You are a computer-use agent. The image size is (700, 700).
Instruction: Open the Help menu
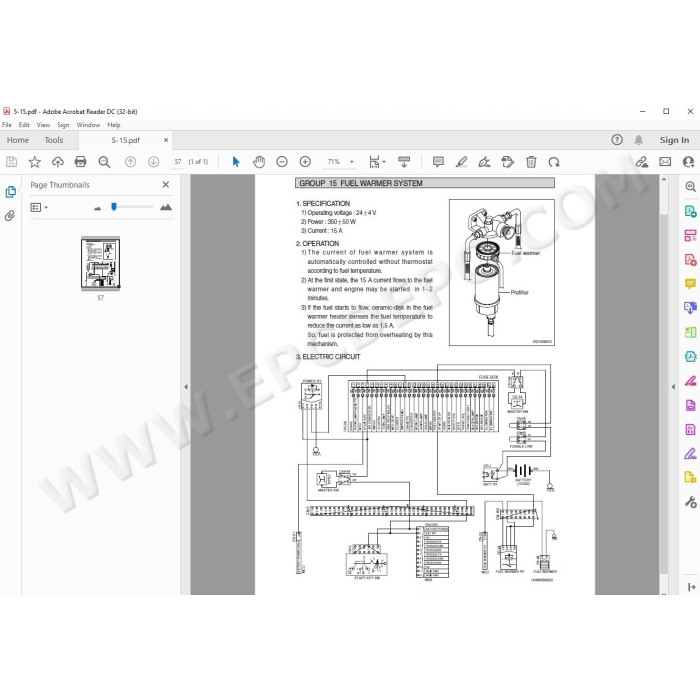pos(114,125)
